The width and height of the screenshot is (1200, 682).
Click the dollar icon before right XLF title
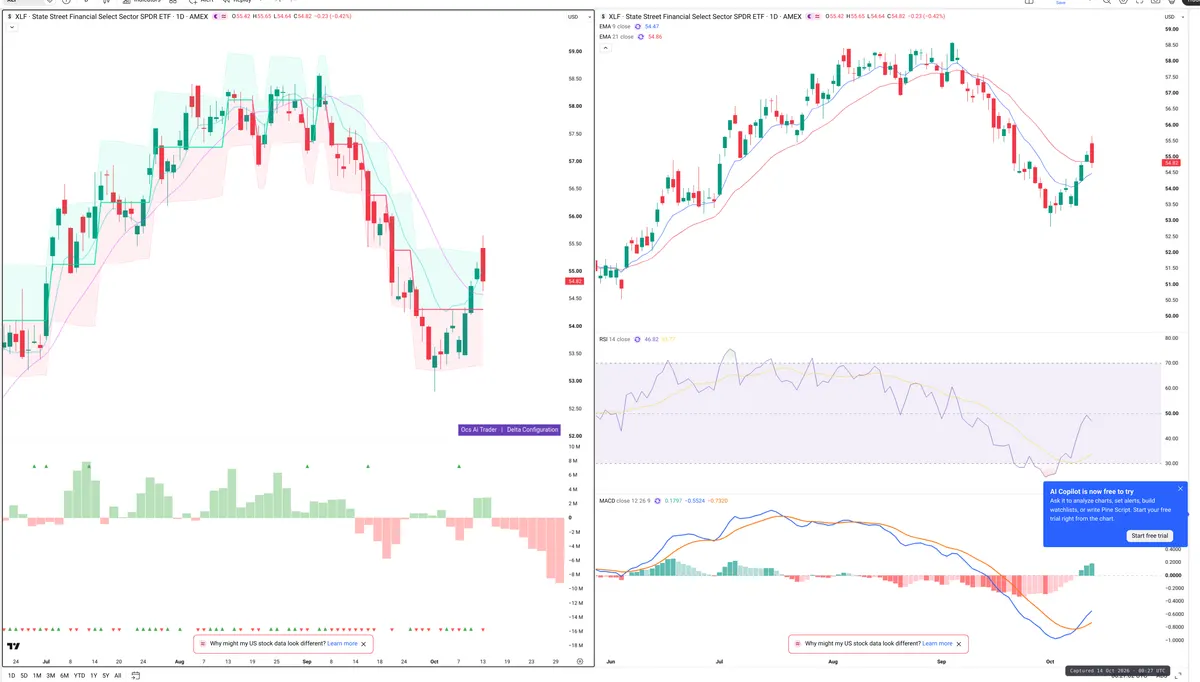603,17
